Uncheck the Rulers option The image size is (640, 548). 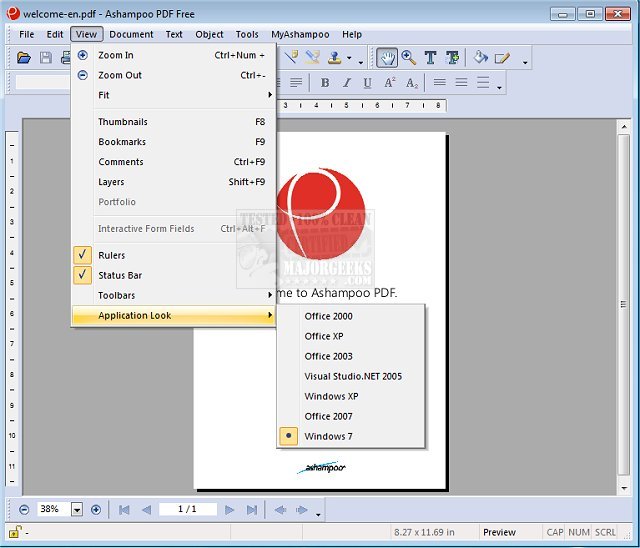pos(111,255)
